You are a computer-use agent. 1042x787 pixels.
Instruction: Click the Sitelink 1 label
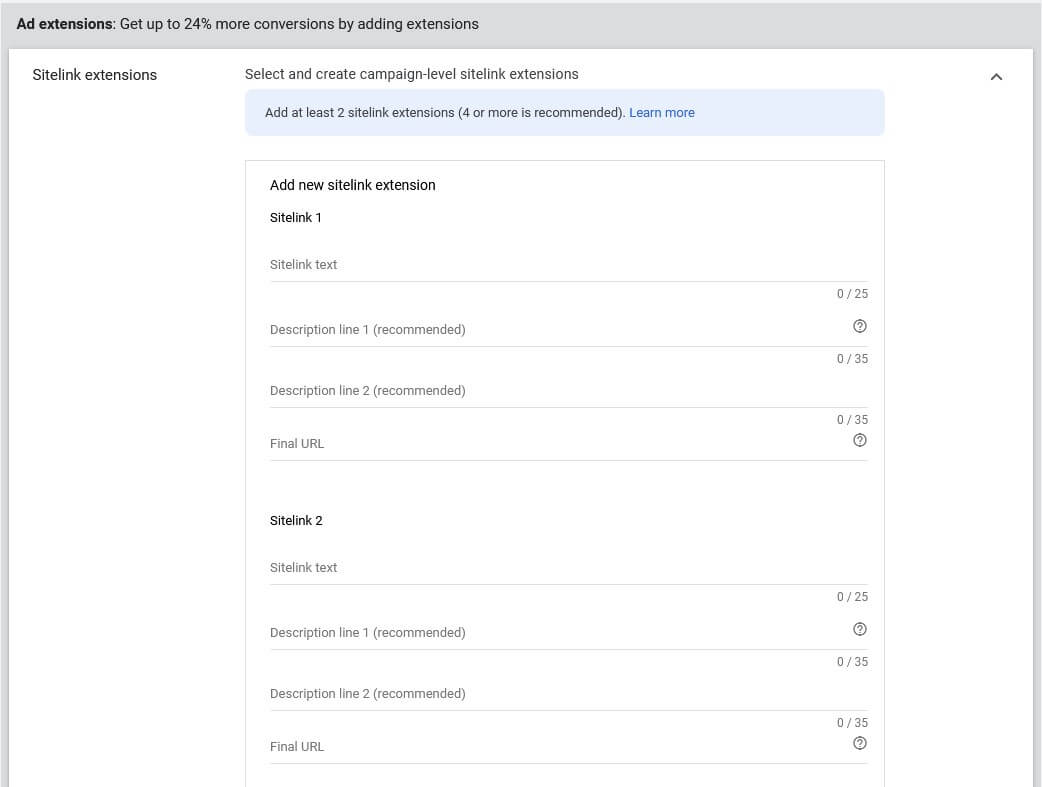[x=296, y=218]
